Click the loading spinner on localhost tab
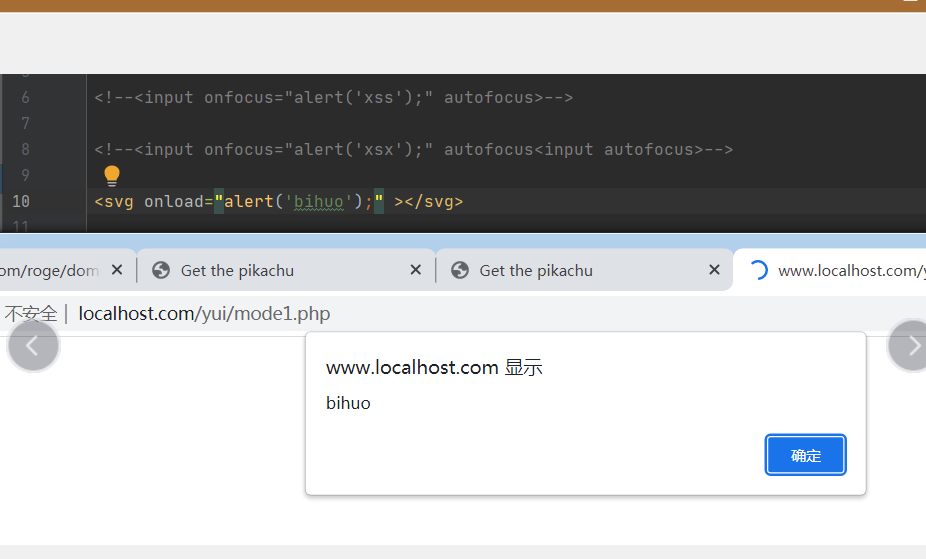 tap(759, 270)
